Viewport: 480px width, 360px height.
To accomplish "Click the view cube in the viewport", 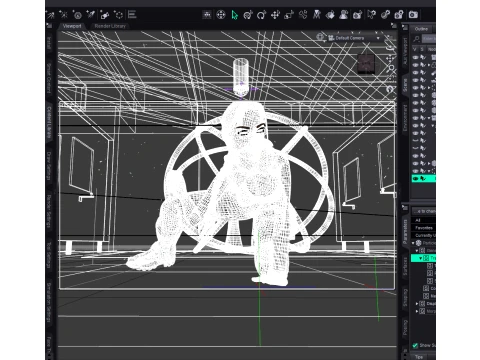I will [366, 63].
